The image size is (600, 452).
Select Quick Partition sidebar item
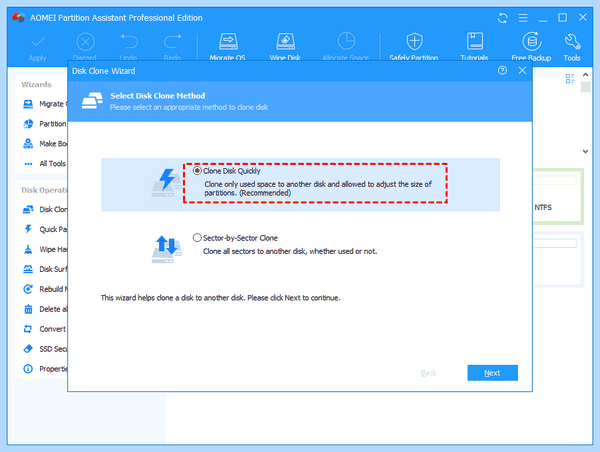(x=45, y=229)
